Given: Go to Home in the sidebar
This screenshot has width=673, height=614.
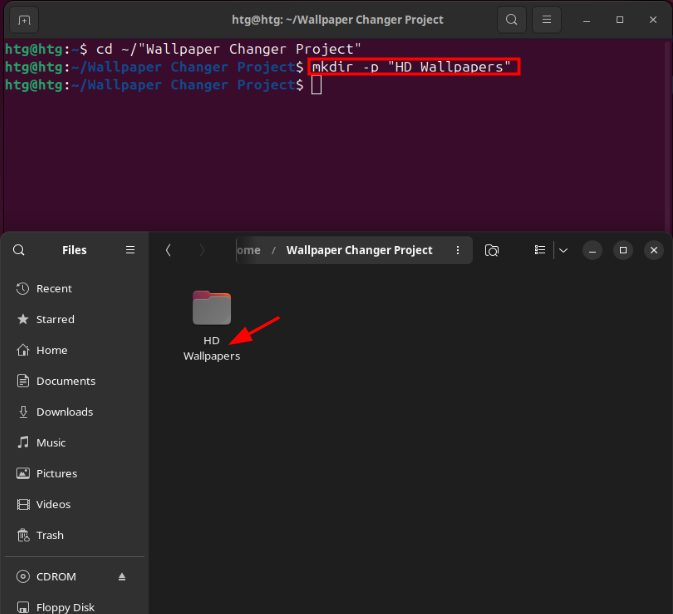Looking at the screenshot, I should 75,350.
